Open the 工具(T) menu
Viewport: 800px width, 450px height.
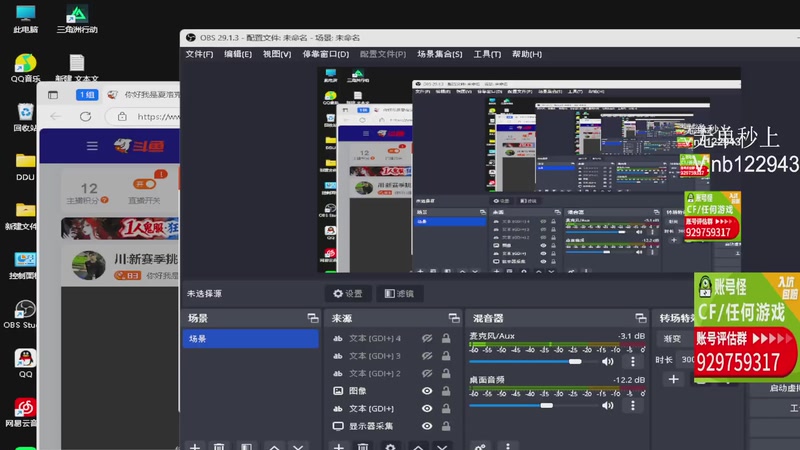(x=487, y=54)
